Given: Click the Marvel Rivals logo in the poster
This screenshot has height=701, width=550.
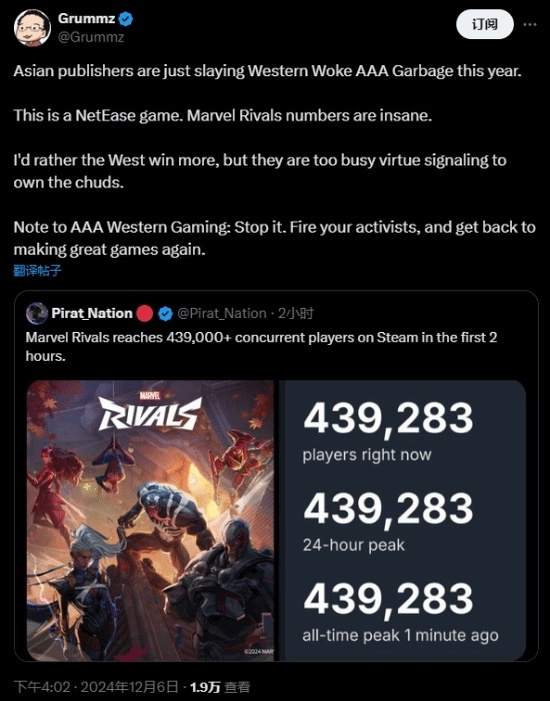Looking at the screenshot, I should coord(150,412).
